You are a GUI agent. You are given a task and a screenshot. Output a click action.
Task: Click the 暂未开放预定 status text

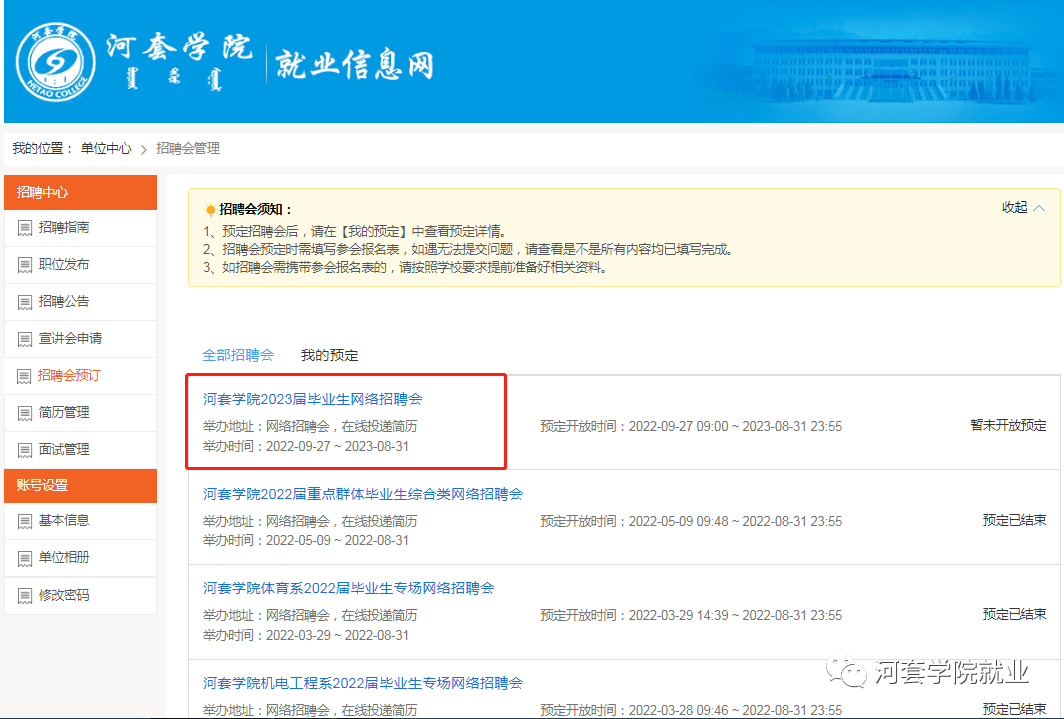[x=1008, y=426]
